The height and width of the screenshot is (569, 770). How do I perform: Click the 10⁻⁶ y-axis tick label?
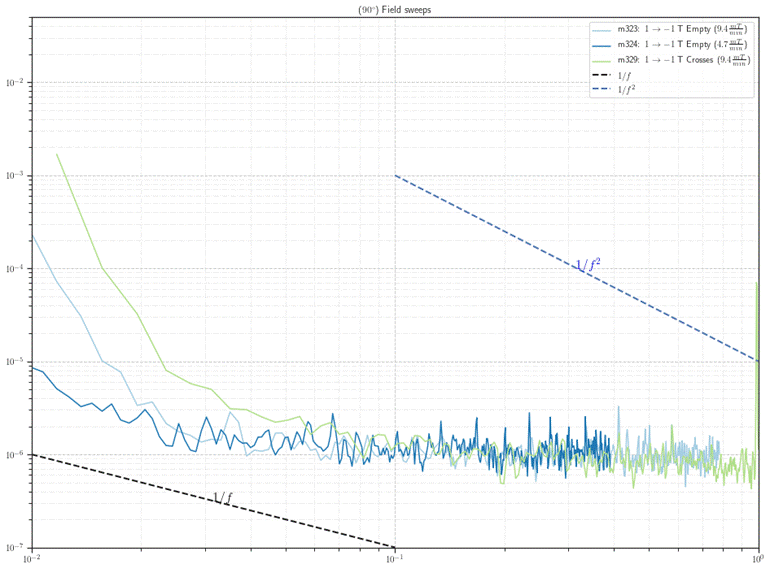pyautogui.click(x=15, y=455)
